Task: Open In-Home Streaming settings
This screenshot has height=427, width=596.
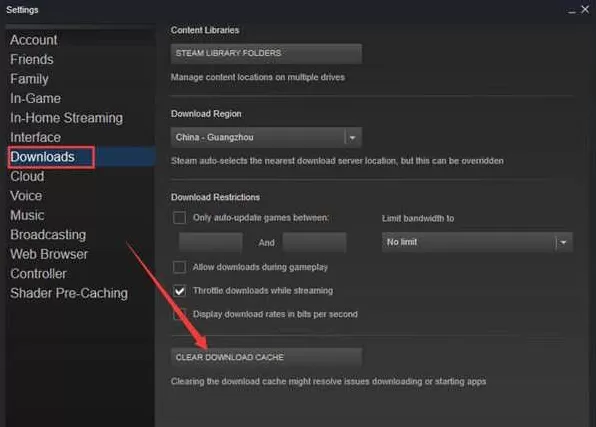Action: point(67,118)
